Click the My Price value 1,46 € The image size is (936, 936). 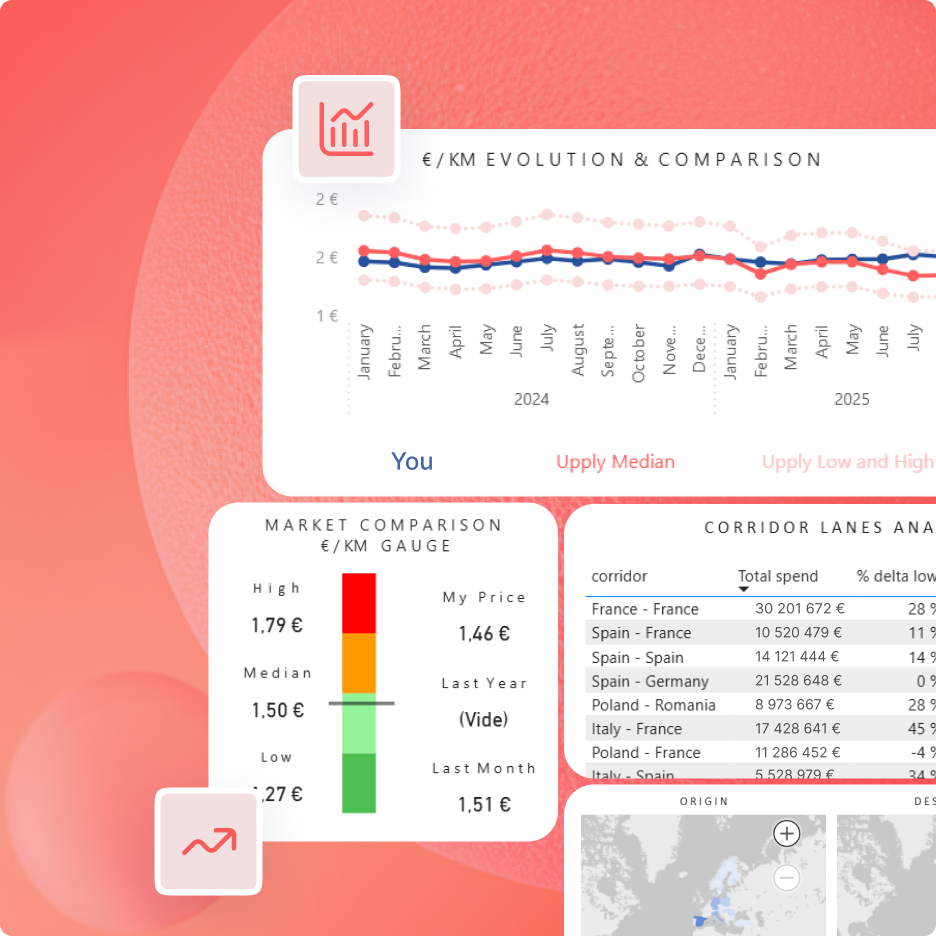484,634
